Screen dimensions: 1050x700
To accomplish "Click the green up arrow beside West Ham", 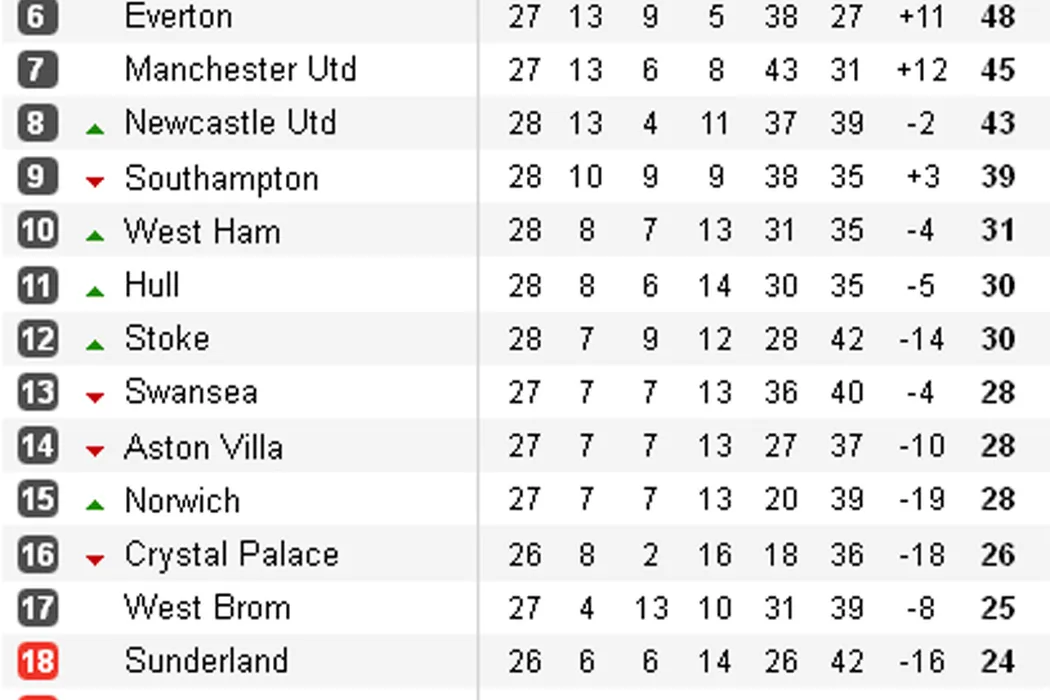I will [95, 236].
